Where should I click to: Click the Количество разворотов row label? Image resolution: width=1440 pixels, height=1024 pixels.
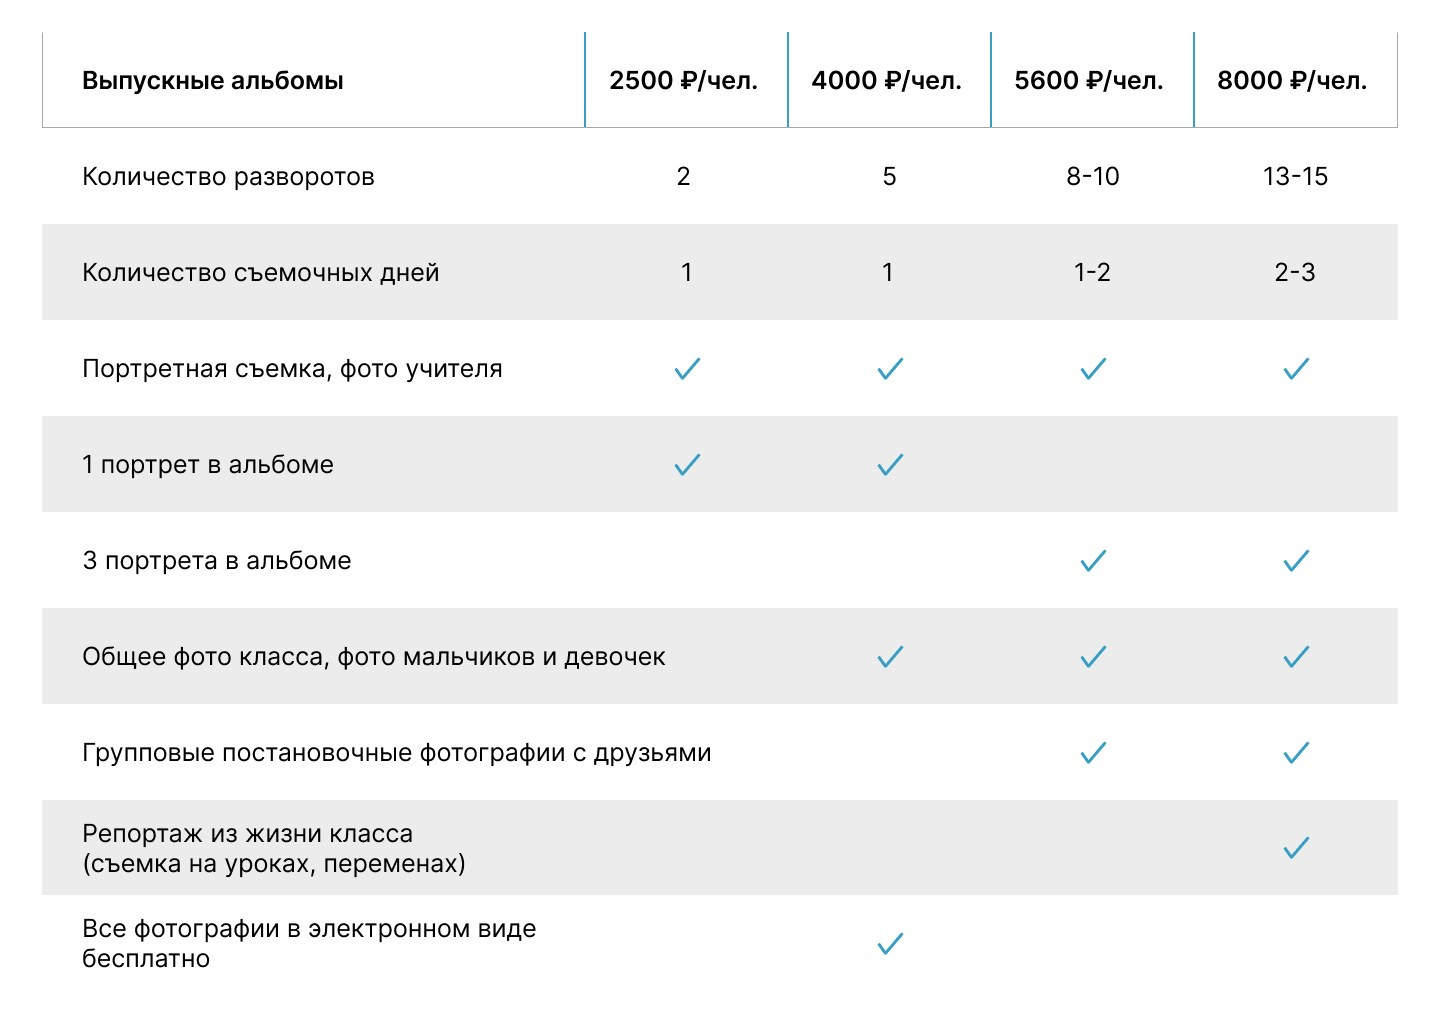point(228,177)
